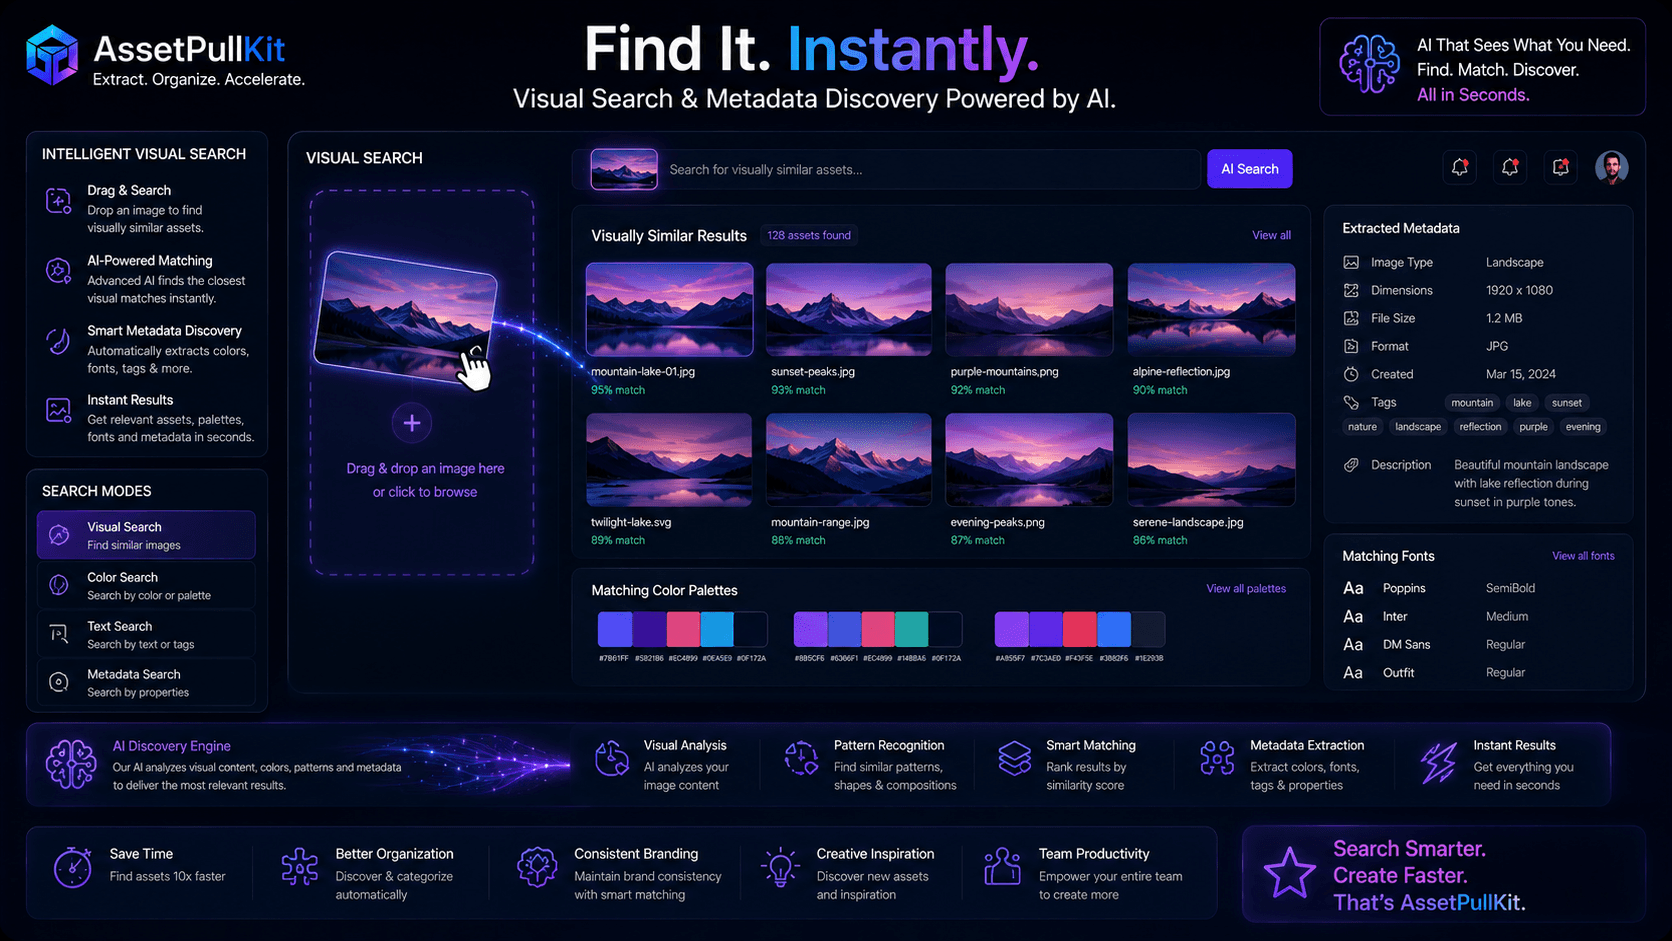Click the Tags label icon
This screenshot has height=941, width=1672.
1351,402
